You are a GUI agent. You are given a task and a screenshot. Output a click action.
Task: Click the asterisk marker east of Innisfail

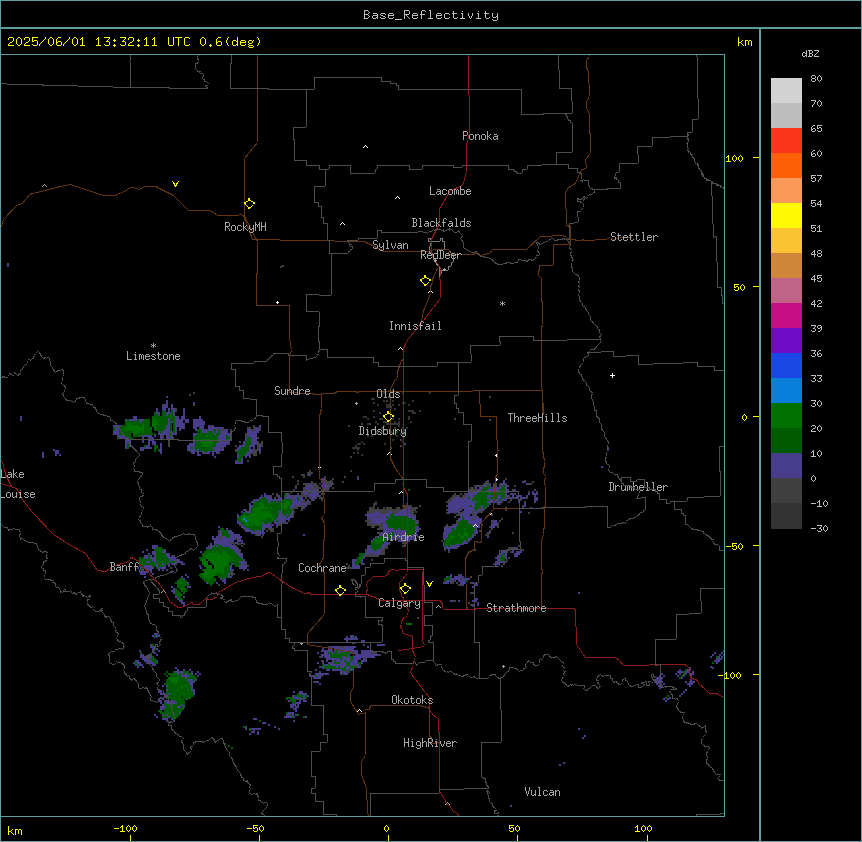point(502,303)
